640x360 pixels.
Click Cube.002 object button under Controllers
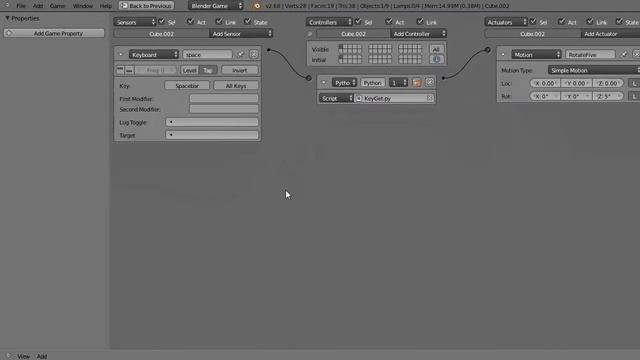click(353, 34)
